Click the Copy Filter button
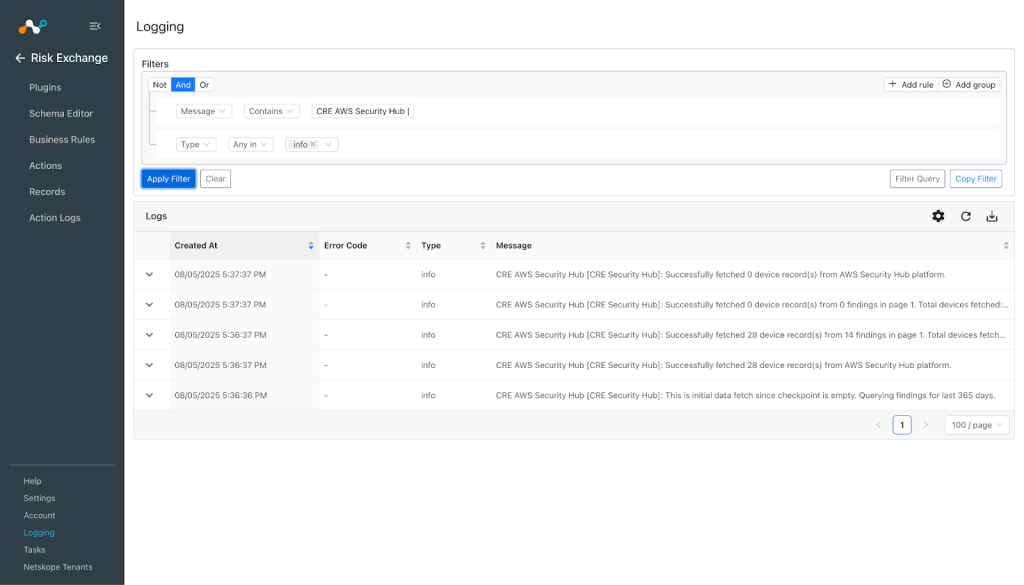The height and width of the screenshot is (585, 1024). (x=976, y=179)
